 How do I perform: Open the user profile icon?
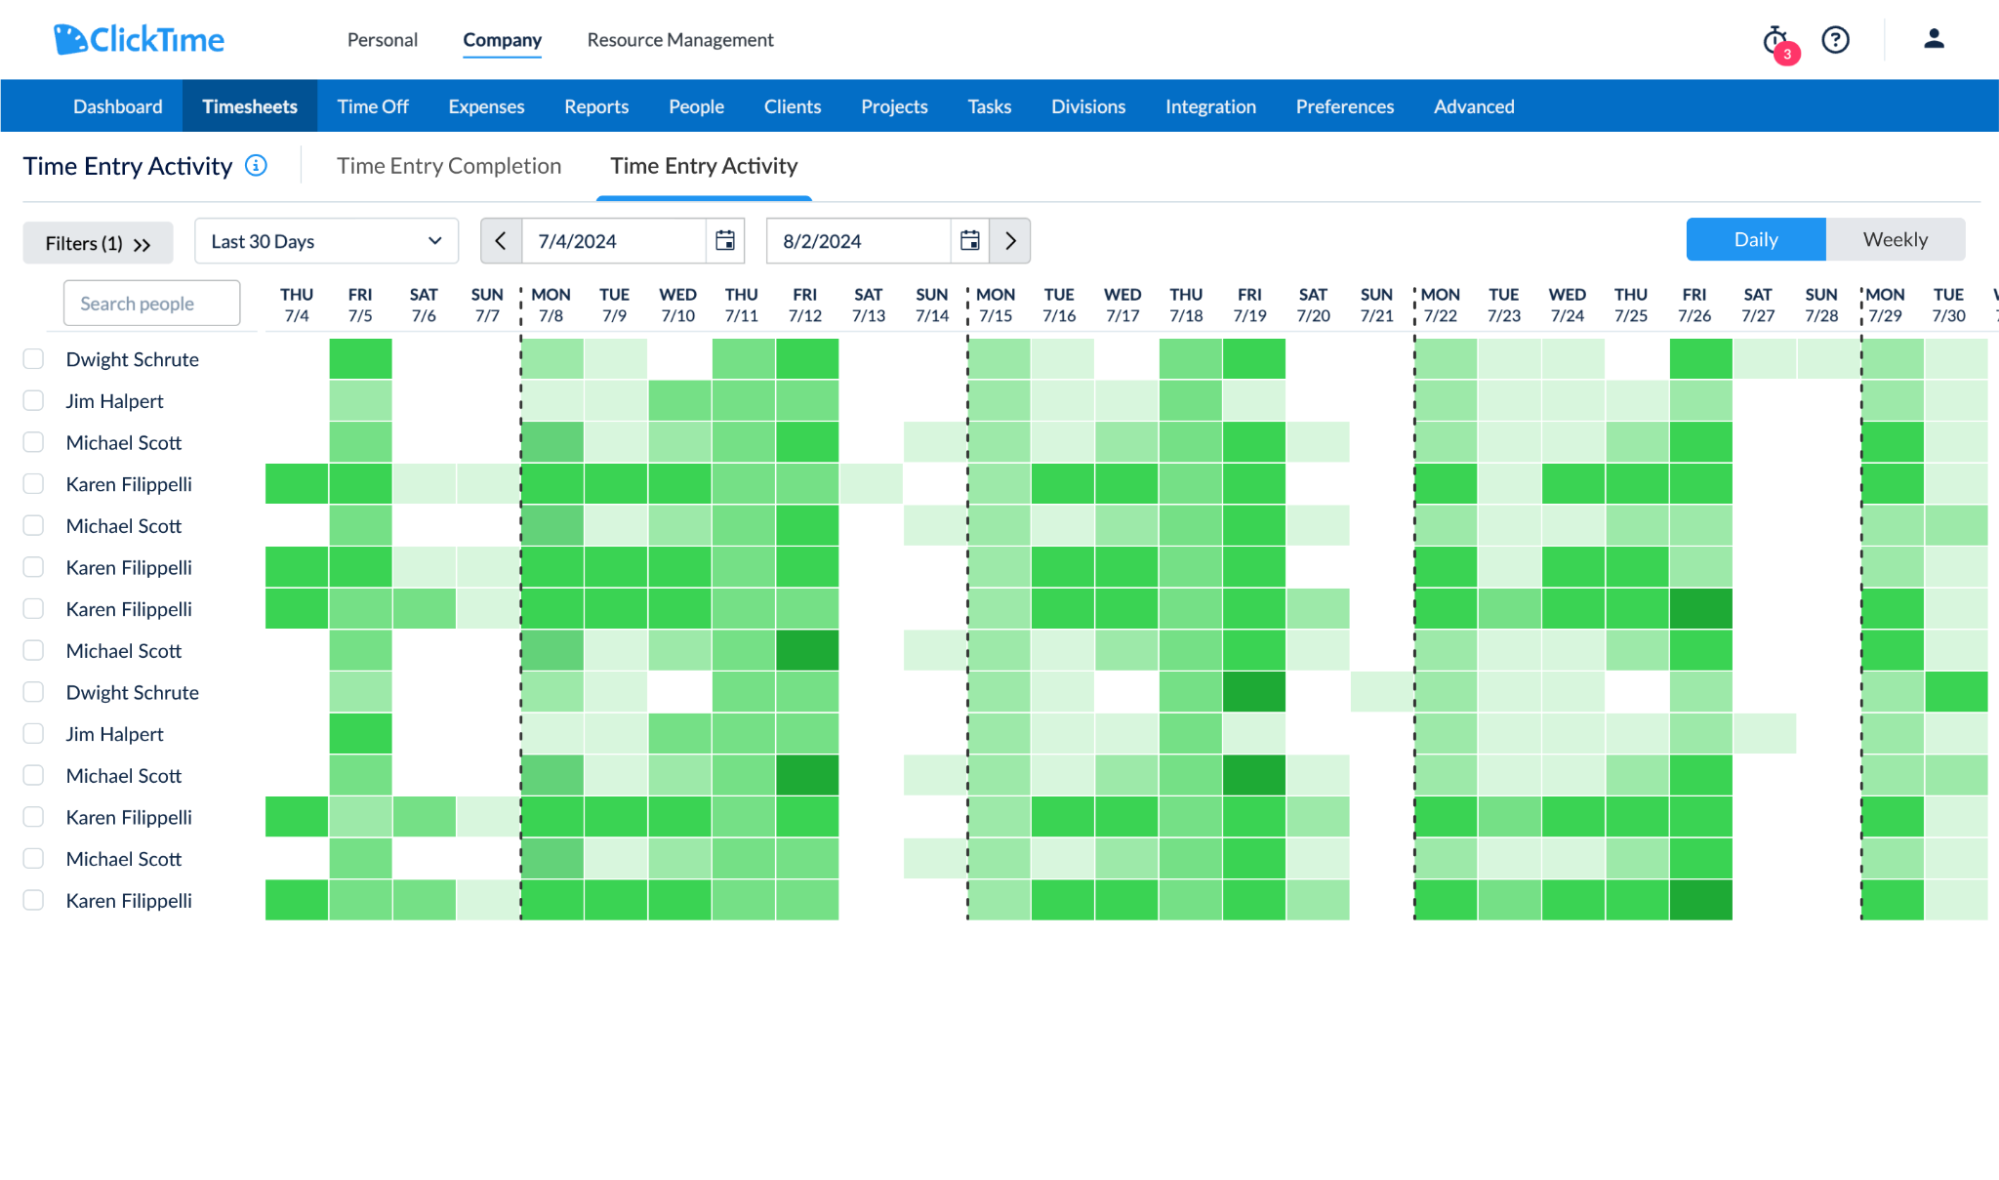[x=1934, y=39]
